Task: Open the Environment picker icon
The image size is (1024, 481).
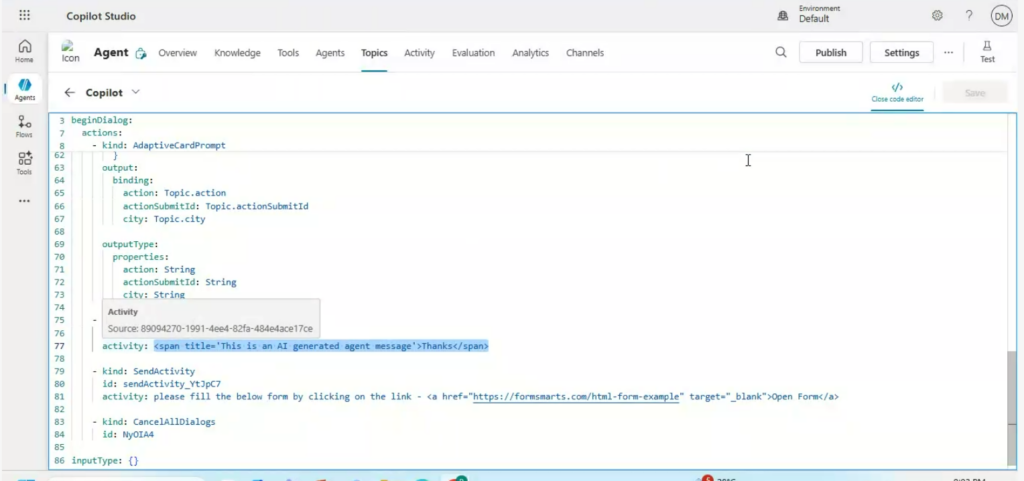Action: click(782, 16)
